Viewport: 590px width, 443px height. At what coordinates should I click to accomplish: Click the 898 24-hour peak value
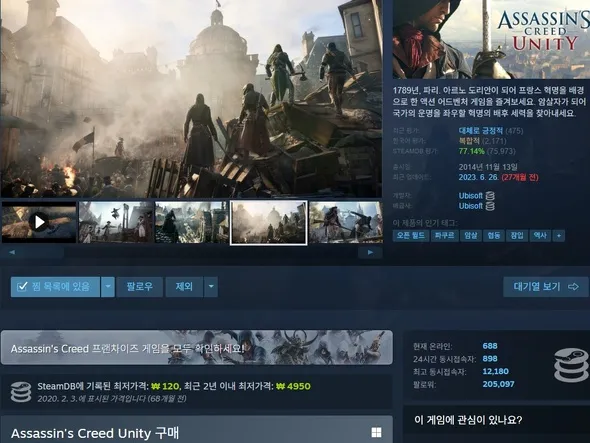(x=490, y=359)
